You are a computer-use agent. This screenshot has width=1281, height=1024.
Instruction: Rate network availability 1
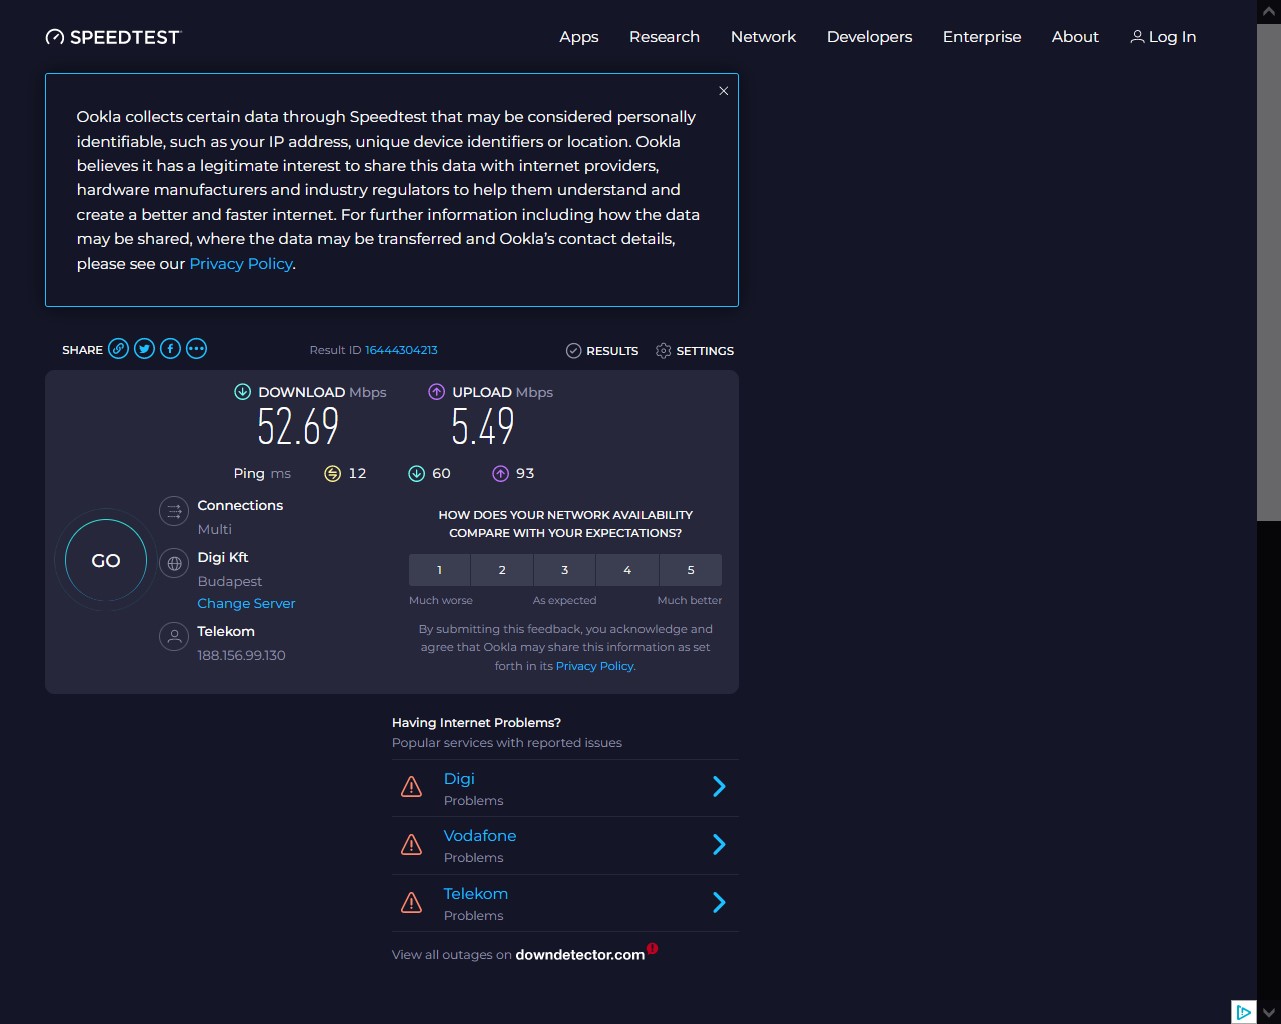click(x=439, y=570)
